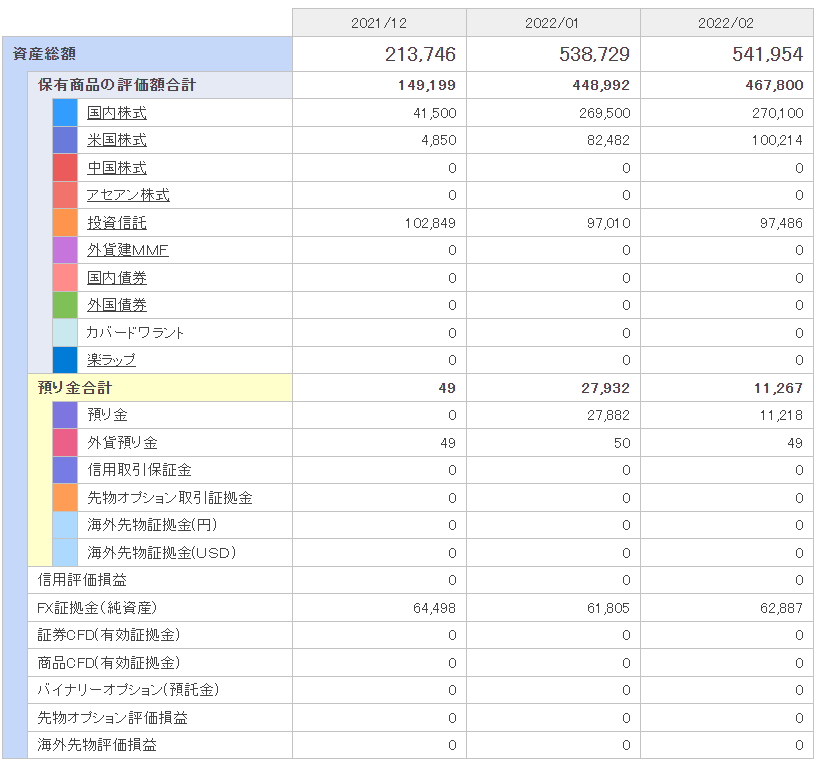826x769 pixels.
Task: Click the red swatch beside 中国株式
Action: click(65, 168)
